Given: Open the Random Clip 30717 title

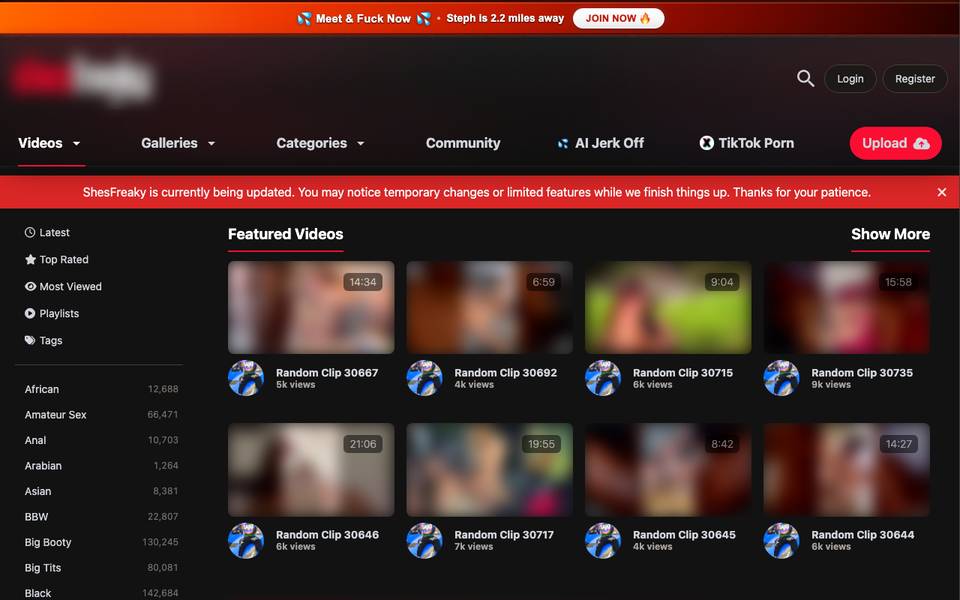Looking at the screenshot, I should tap(504, 534).
